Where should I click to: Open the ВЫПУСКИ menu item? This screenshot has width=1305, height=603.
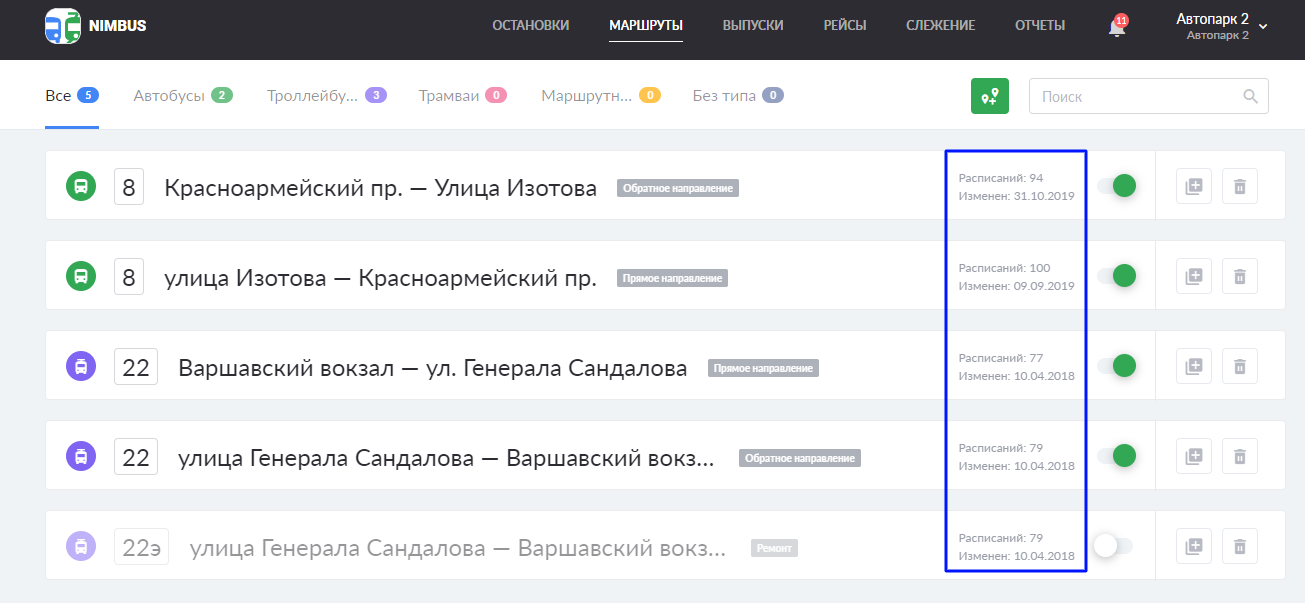753,26
